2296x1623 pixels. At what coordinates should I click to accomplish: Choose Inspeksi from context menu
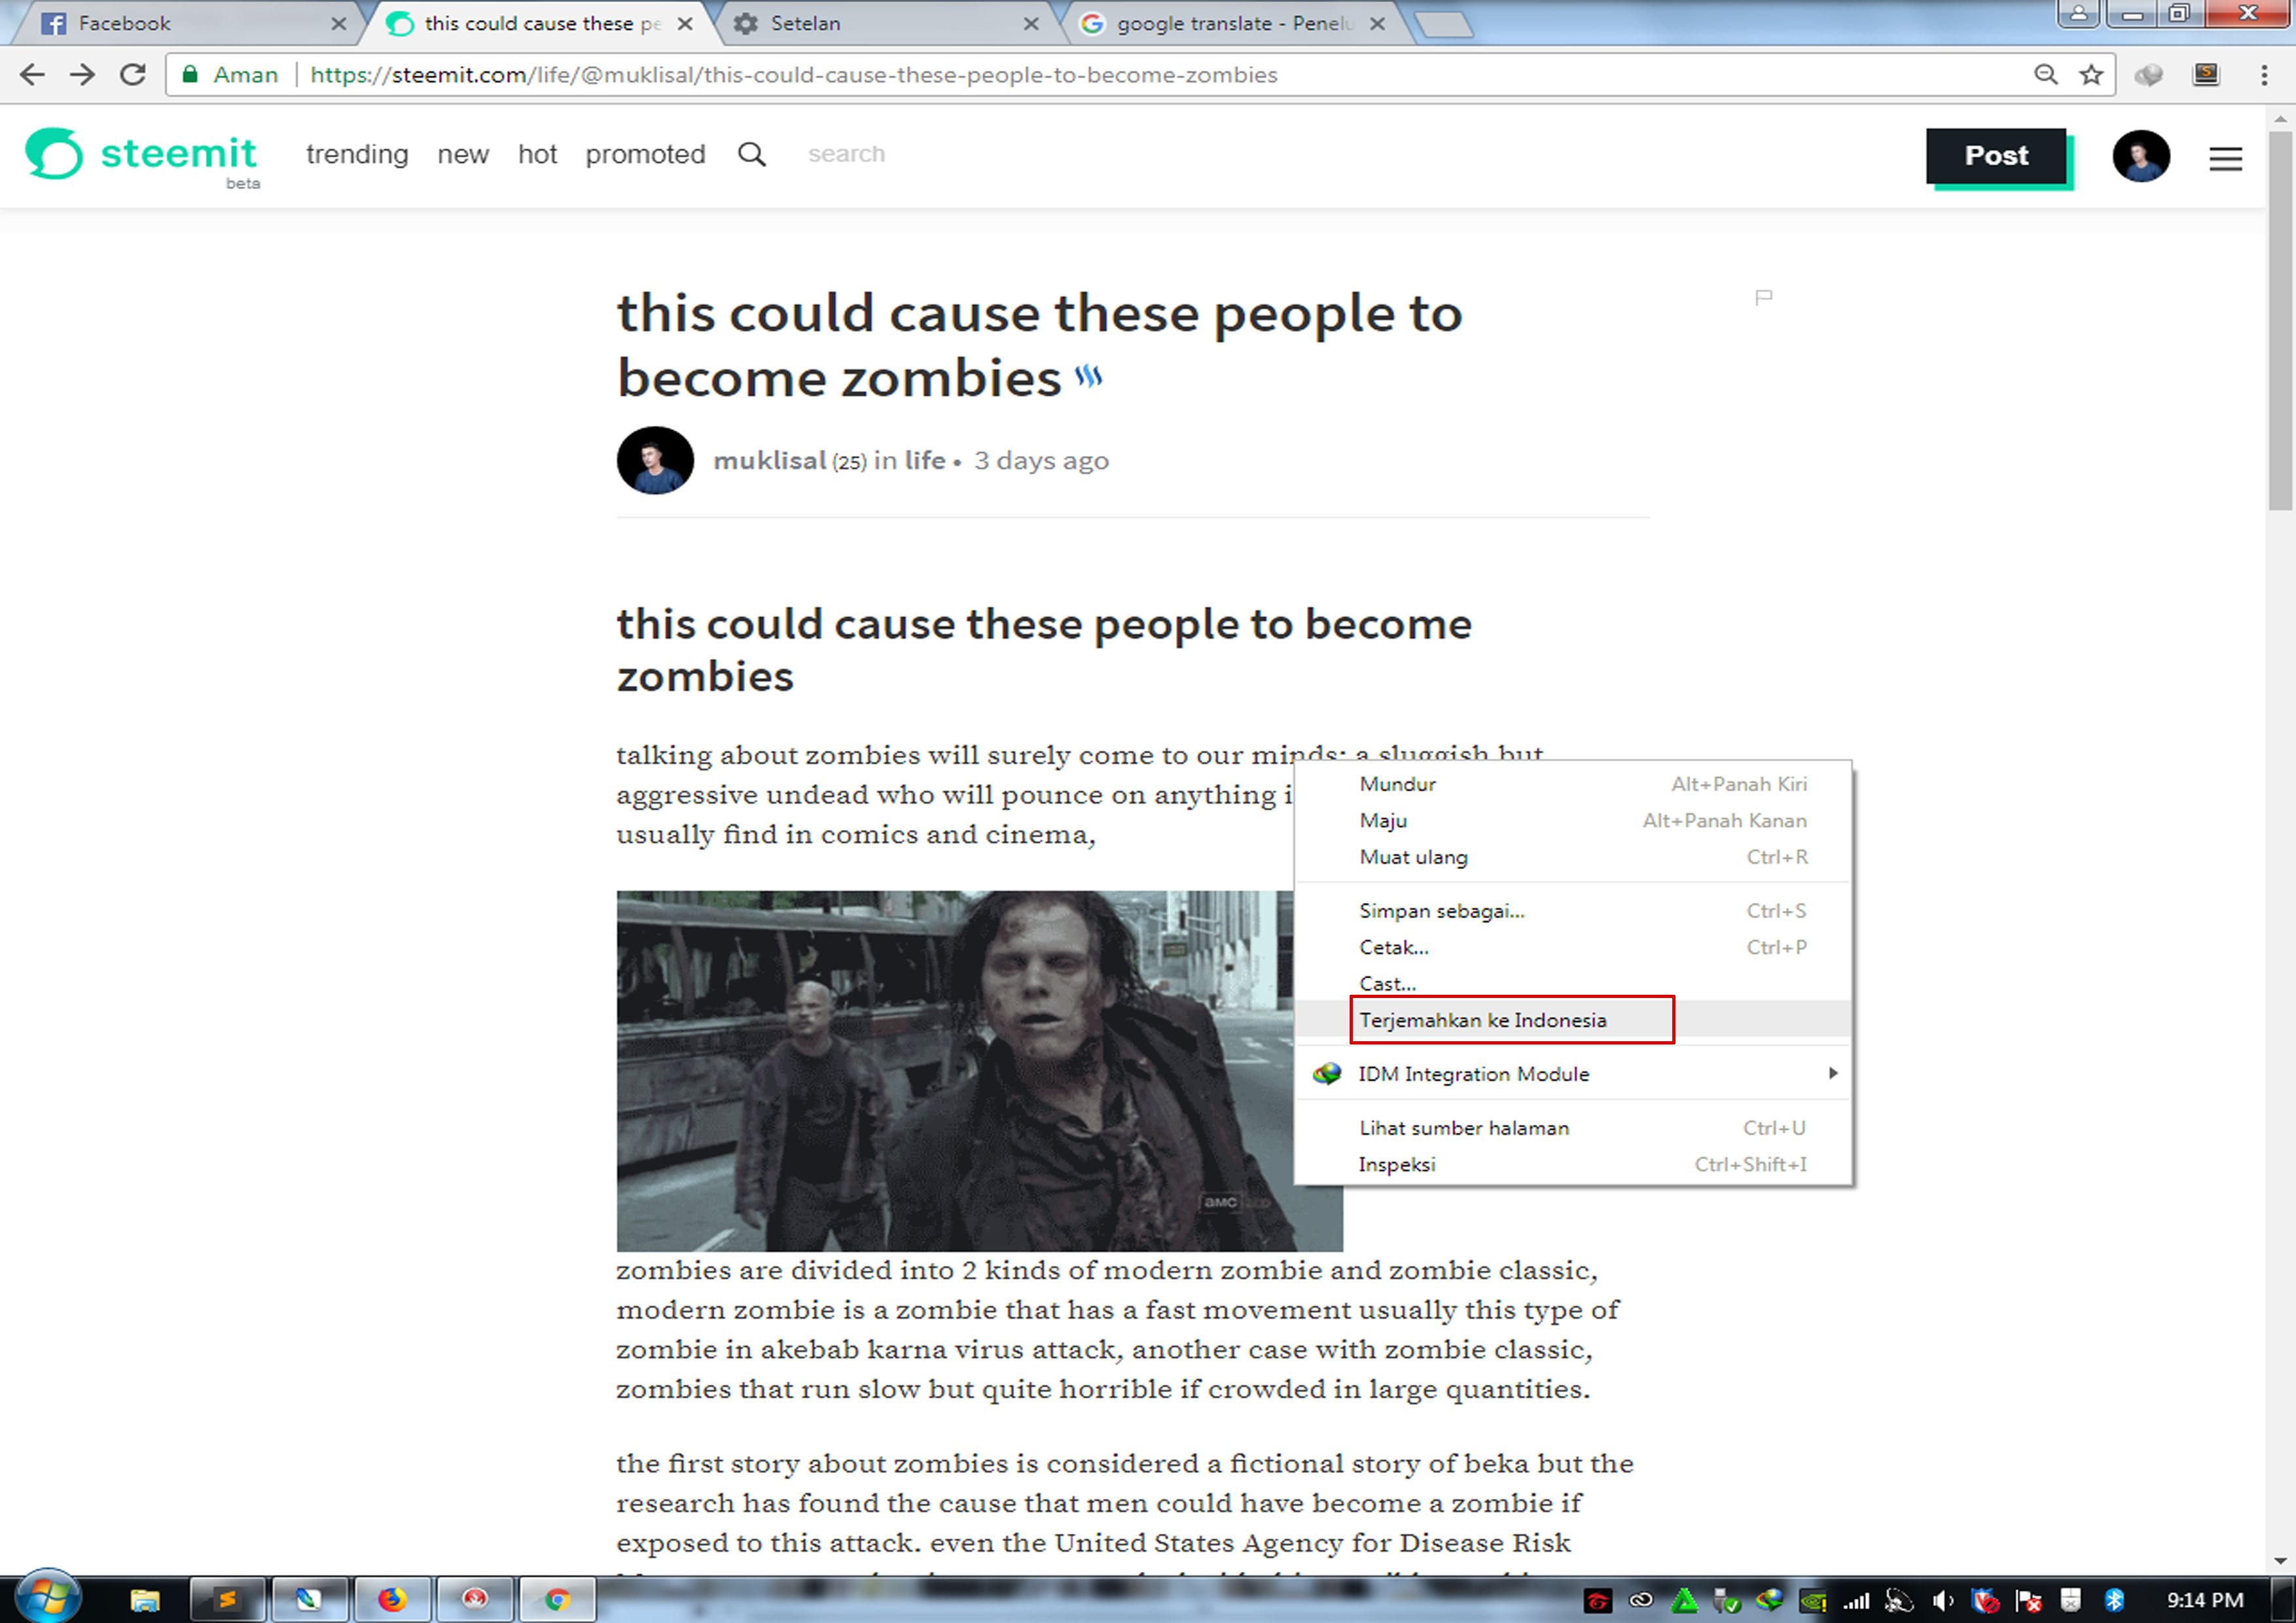[1397, 1164]
